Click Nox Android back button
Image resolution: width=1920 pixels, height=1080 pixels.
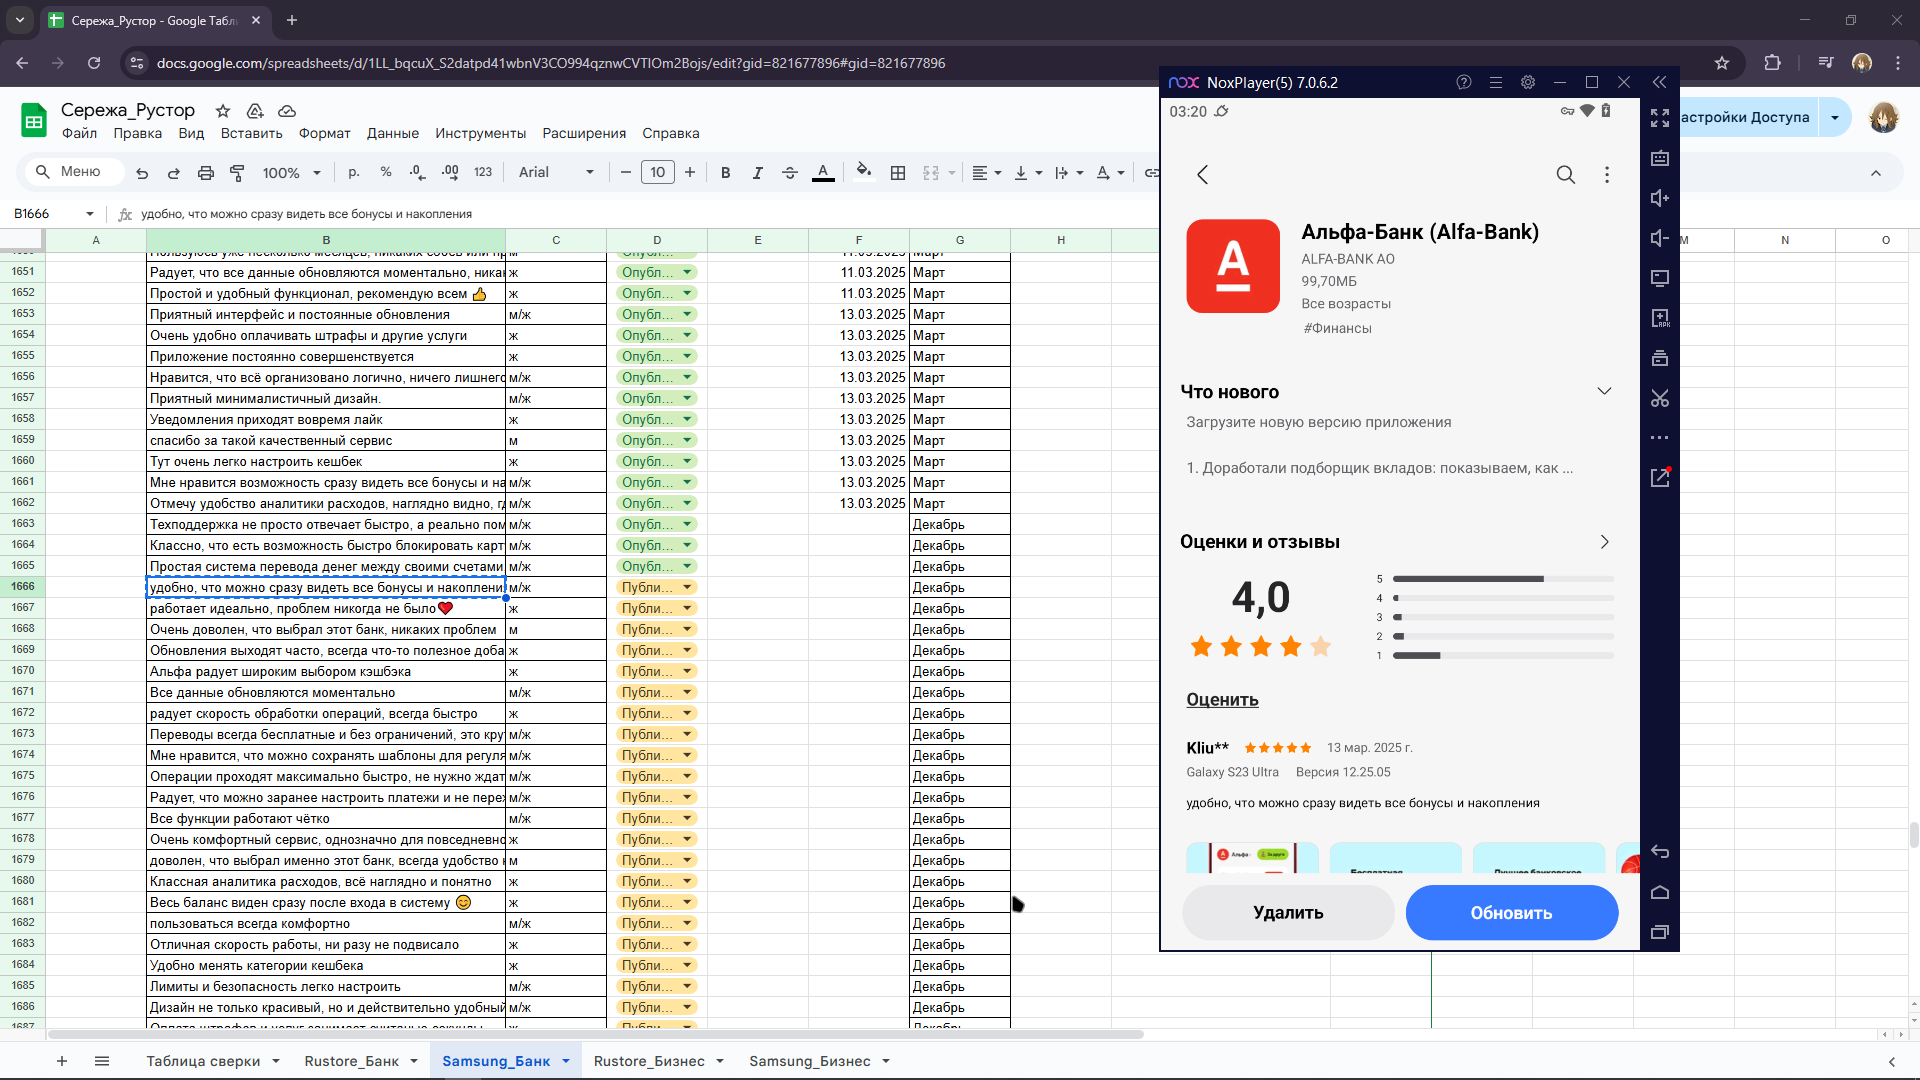coord(1660,852)
